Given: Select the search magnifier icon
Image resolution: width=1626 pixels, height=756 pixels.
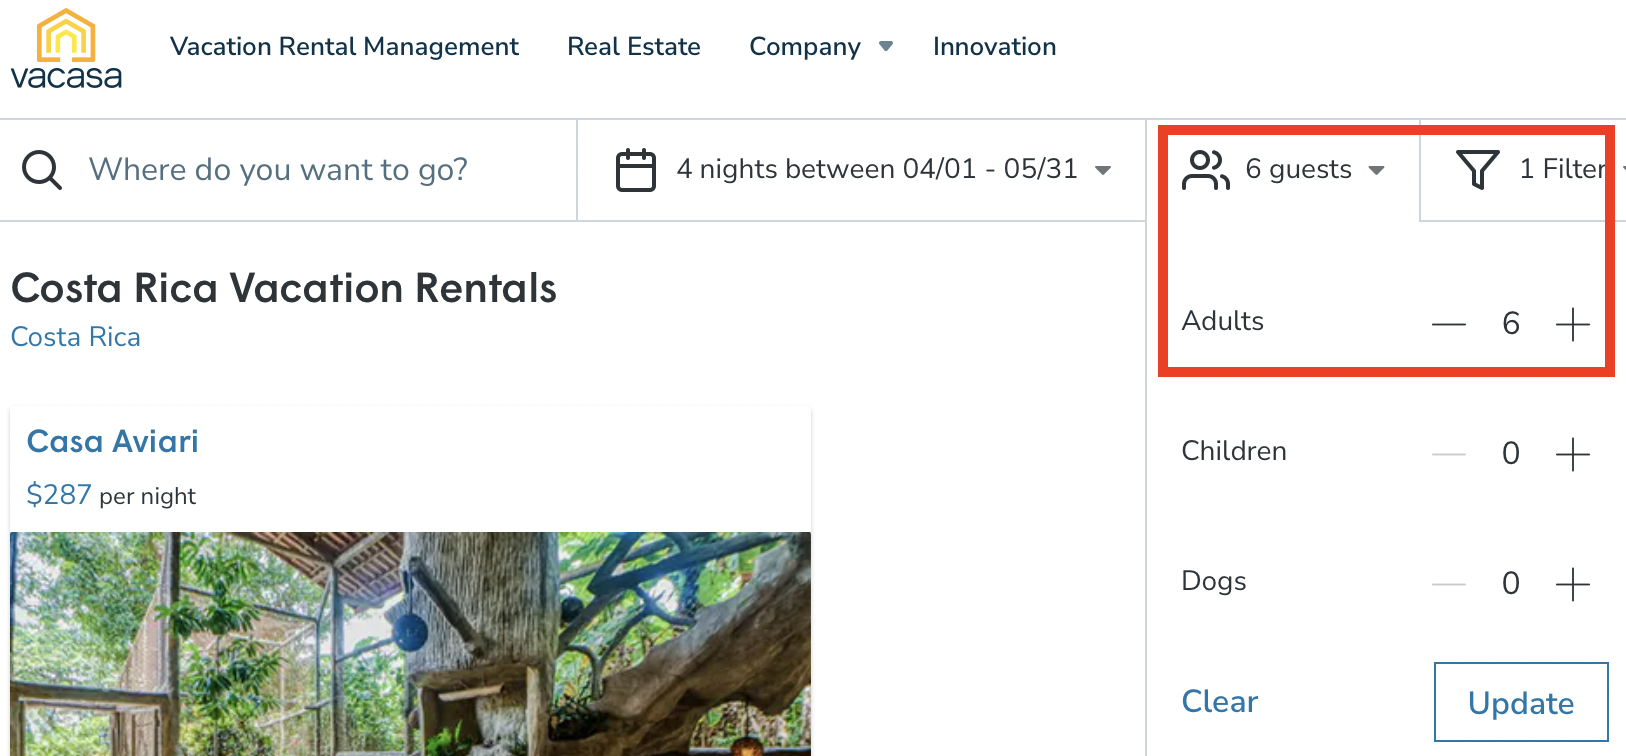Looking at the screenshot, I should [x=41, y=169].
